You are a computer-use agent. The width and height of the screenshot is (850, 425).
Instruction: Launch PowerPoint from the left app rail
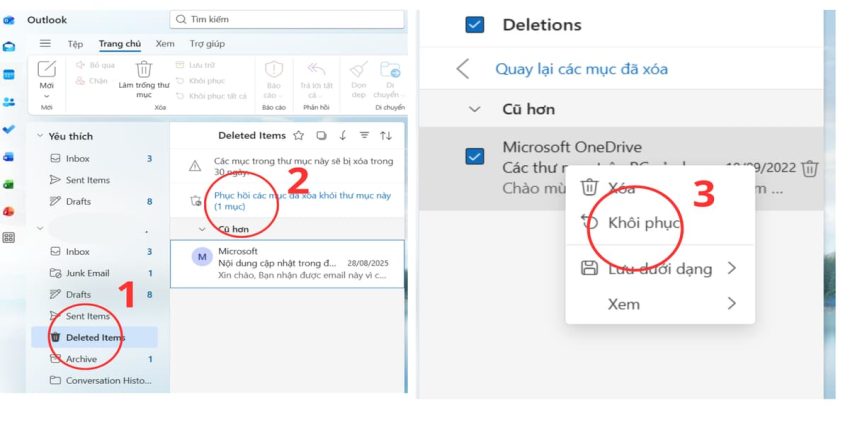click(9, 211)
